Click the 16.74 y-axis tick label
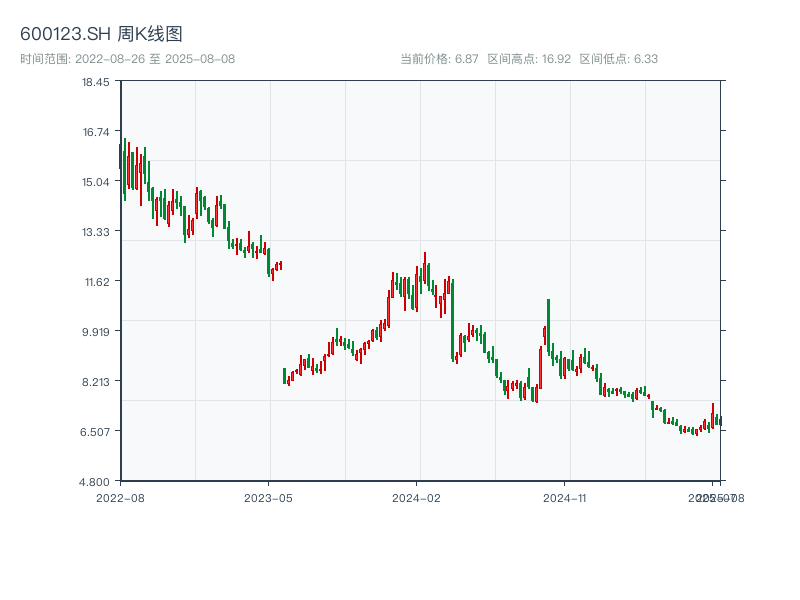The height and width of the screenshot is (600, 800). pos(95,131)
